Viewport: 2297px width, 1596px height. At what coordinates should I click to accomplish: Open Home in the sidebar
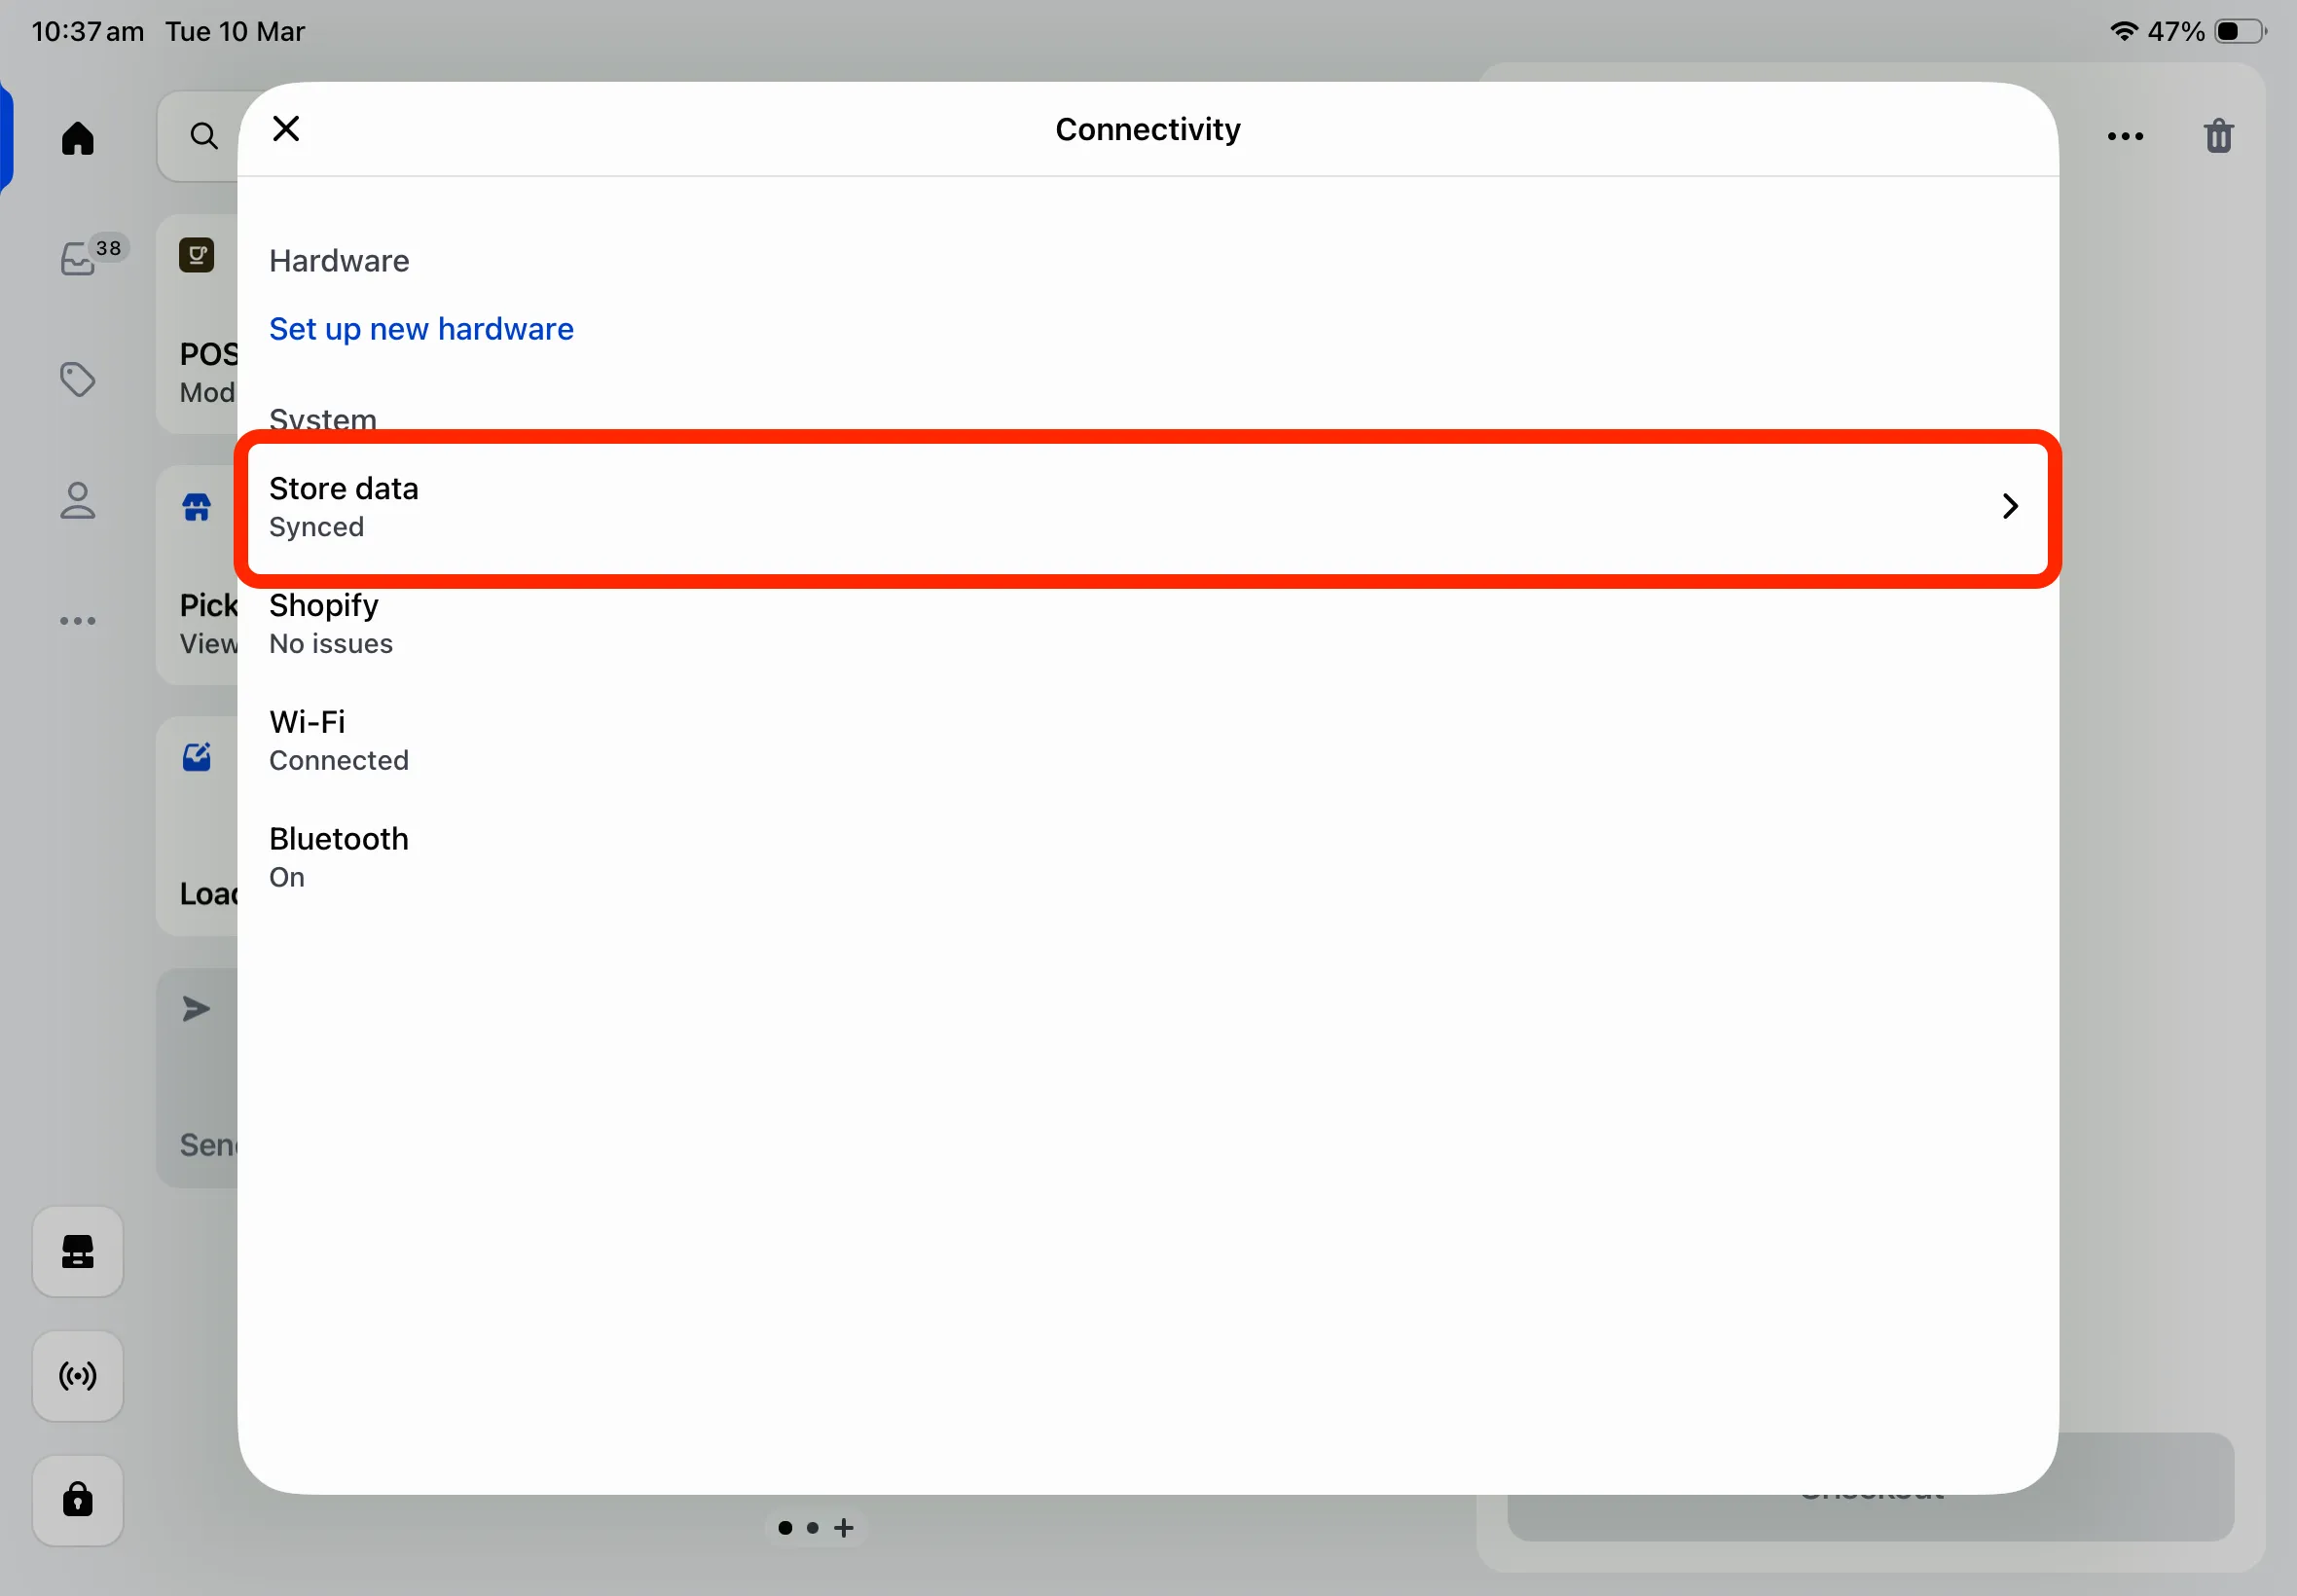pos(78,138)
